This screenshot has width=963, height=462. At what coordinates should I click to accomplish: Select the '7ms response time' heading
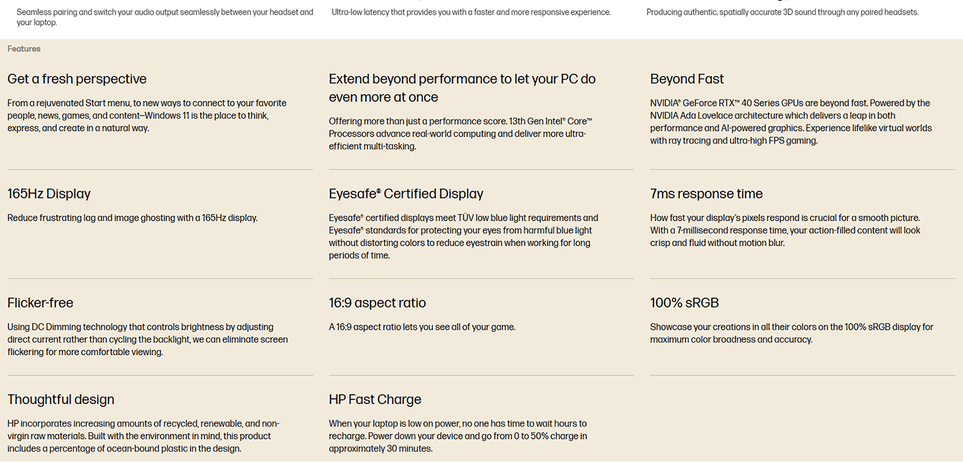coord(706,194)
